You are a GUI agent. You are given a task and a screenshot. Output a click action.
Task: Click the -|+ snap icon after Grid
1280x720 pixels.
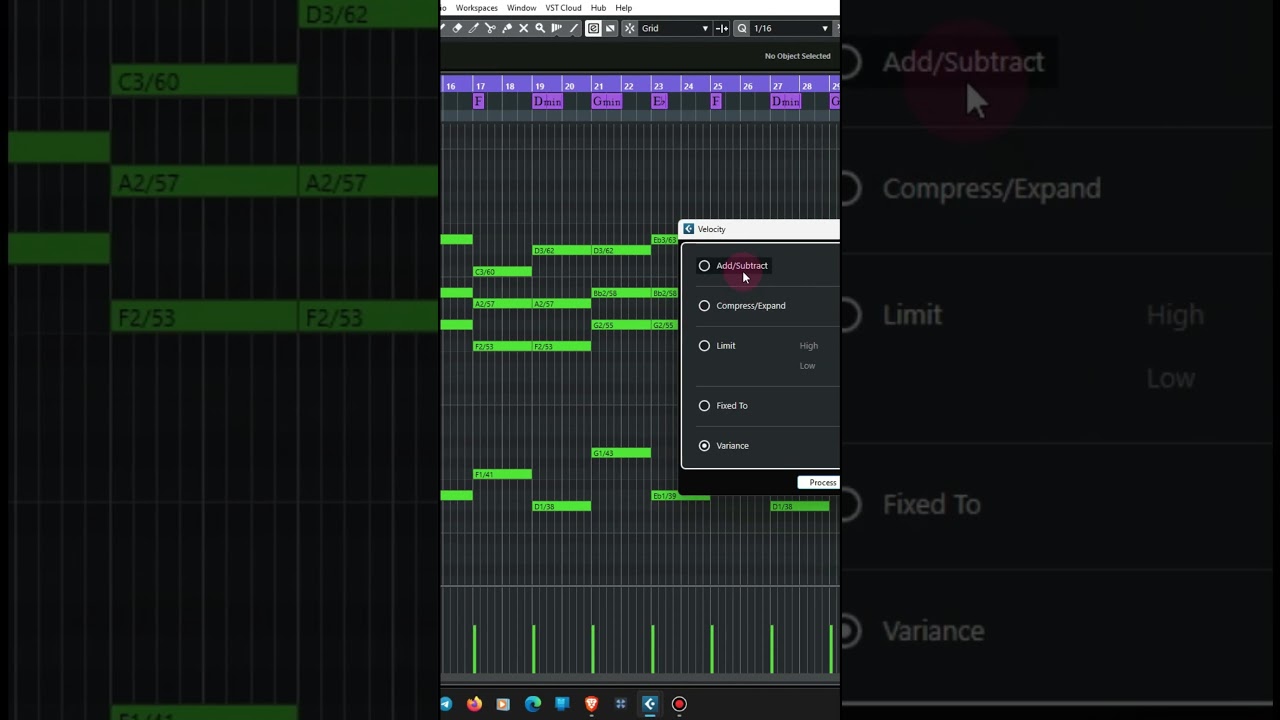click(721, 28)
